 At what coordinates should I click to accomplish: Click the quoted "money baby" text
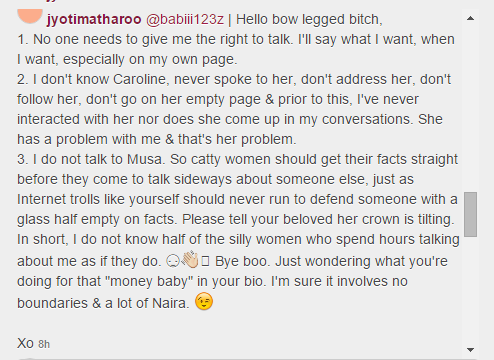[x=149, y=281]
